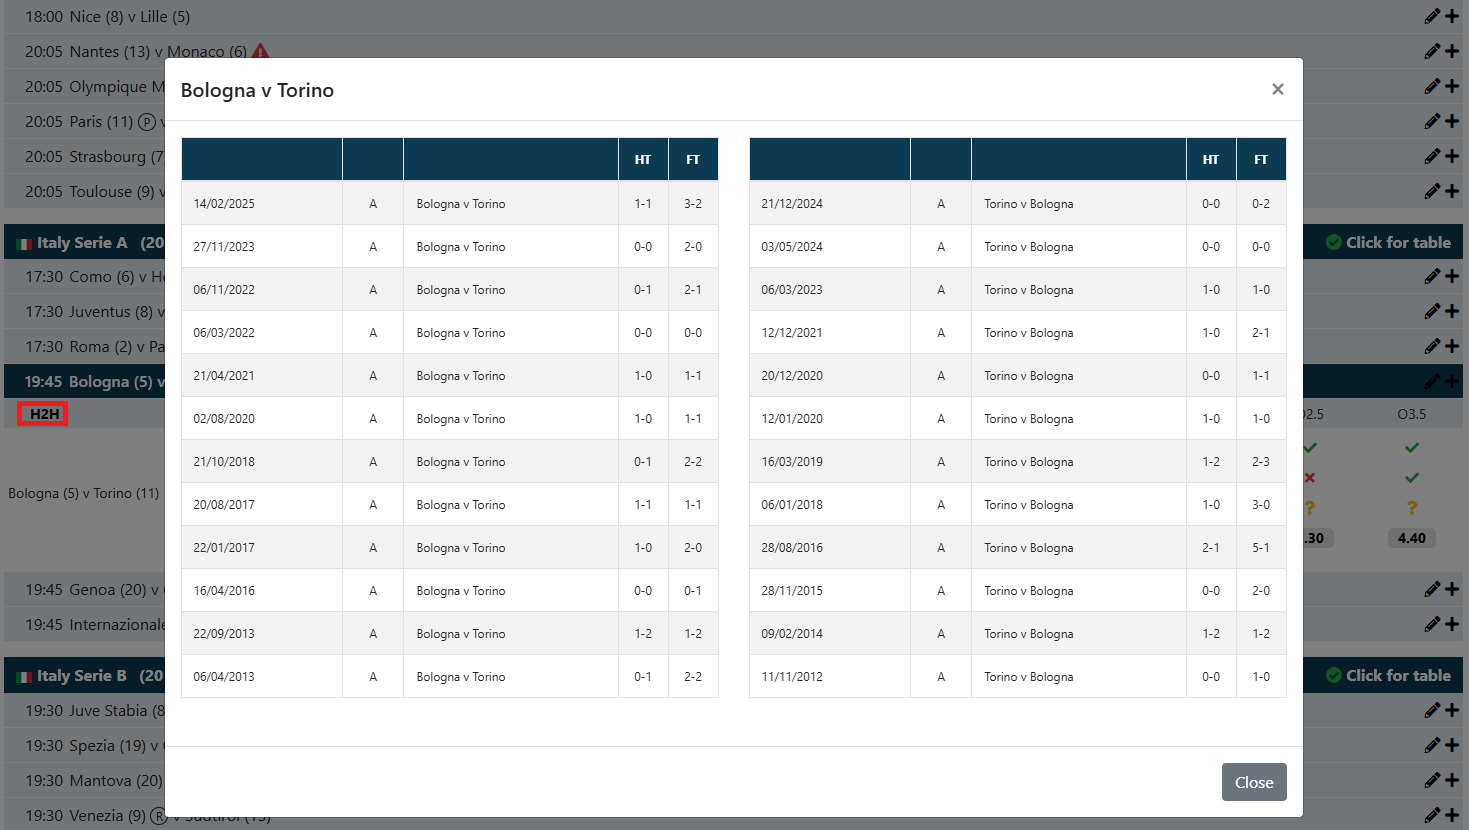Click the red warning triangle beside Nantes v Monaco
The height and width of the screenshot is (830, 1469).
(260, 51)
